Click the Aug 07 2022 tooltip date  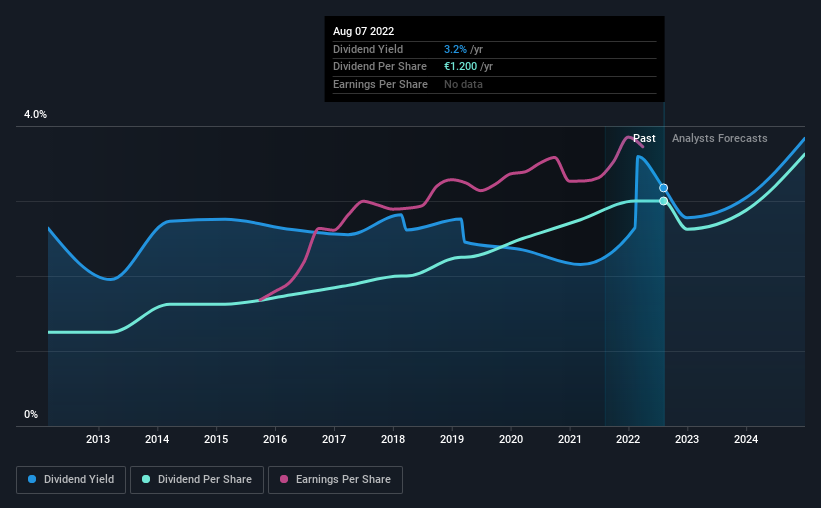pos(363,31)
